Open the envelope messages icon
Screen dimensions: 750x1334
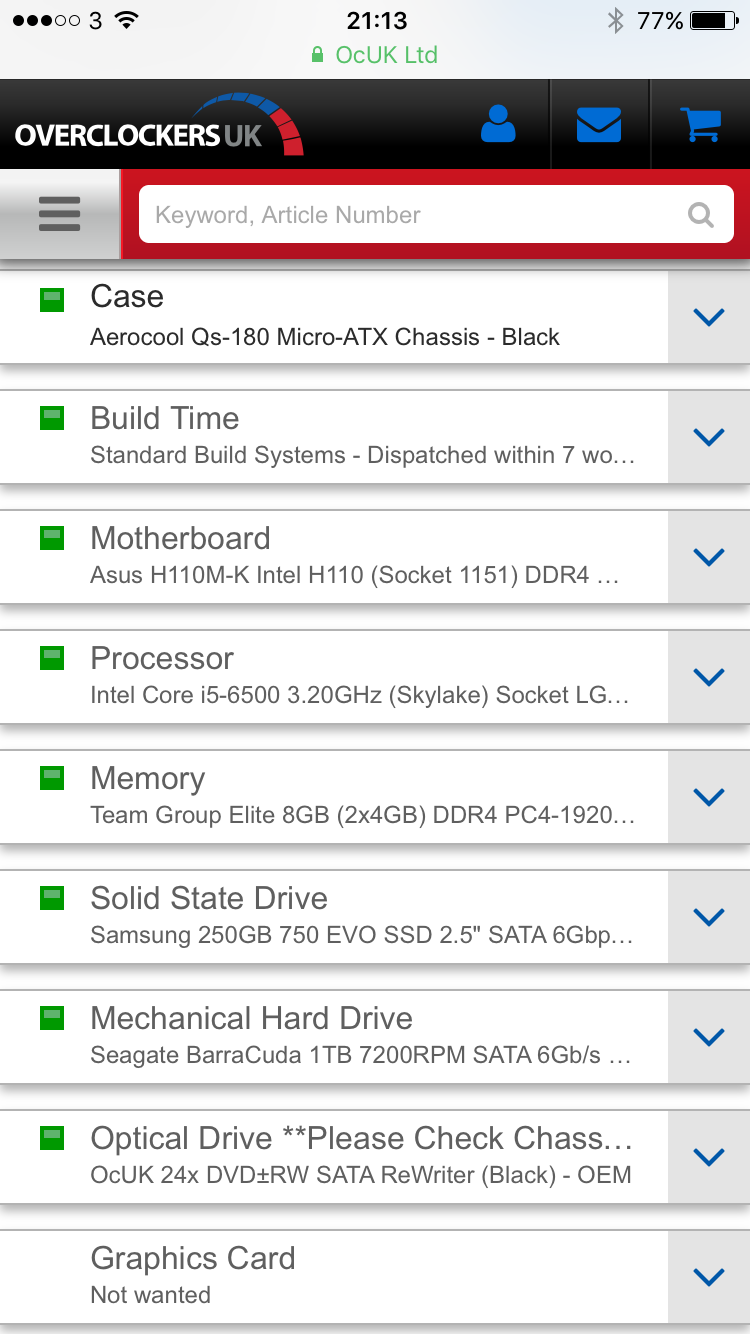point(599,124)
